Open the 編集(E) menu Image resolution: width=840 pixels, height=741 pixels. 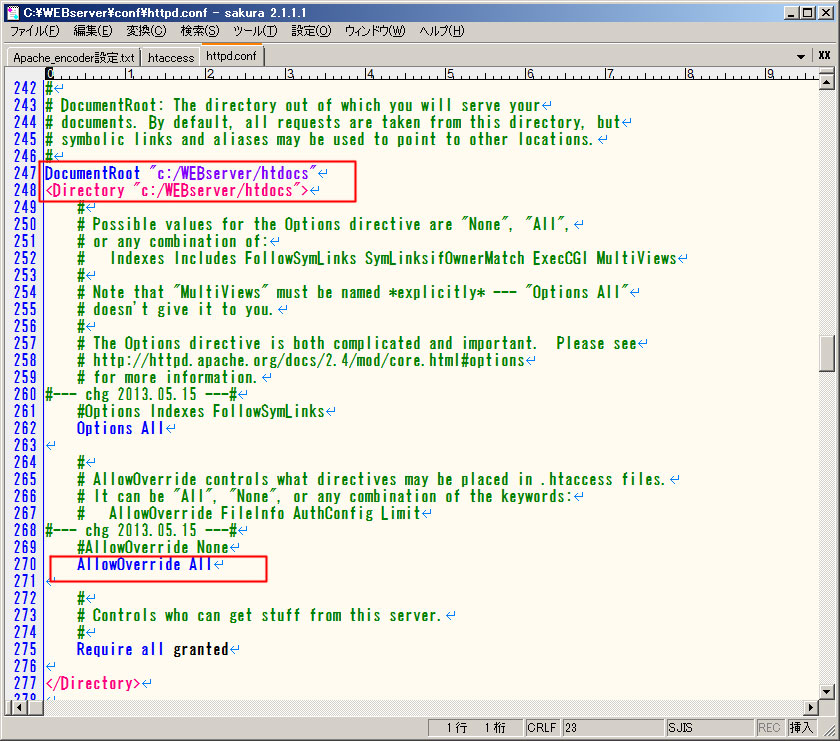(x=93, y=31)
